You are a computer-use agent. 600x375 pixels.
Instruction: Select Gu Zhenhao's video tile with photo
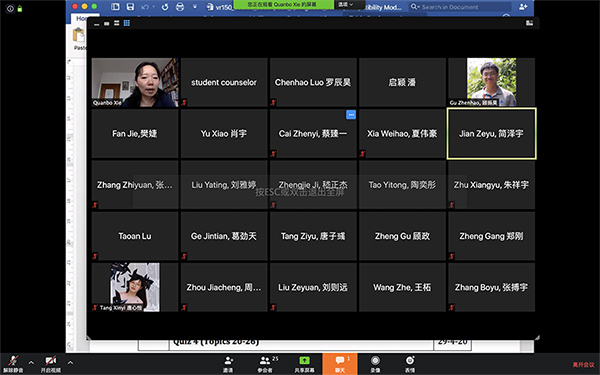(x=492, y=82)
